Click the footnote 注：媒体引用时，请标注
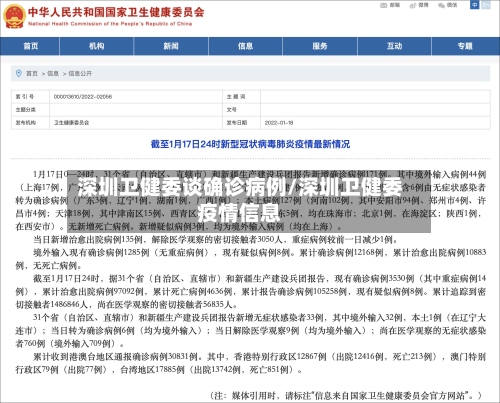 (346, 396)
